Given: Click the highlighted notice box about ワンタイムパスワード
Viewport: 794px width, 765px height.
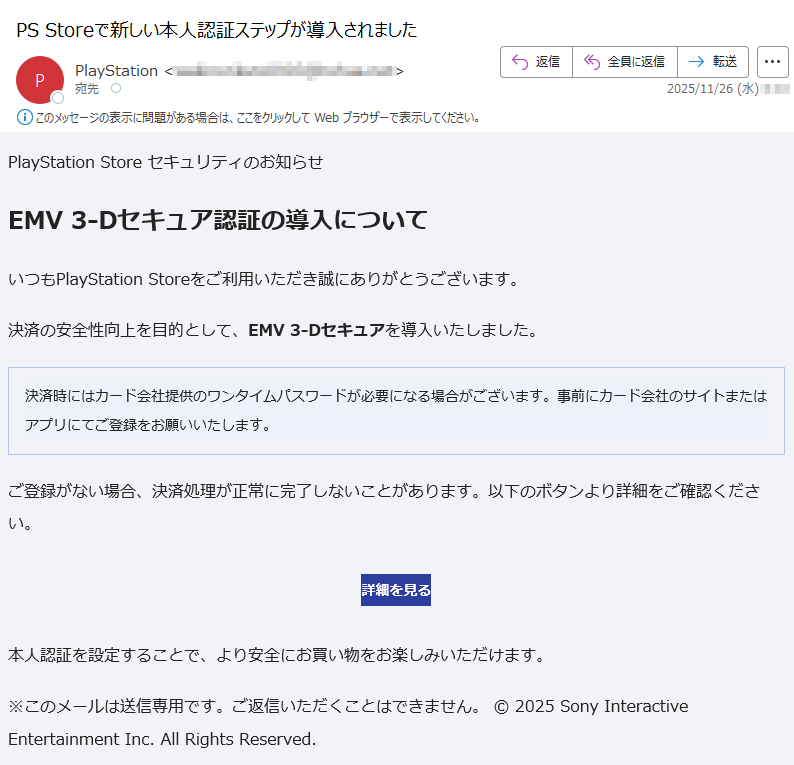Looking at the screenshot, I should (396, 410).
